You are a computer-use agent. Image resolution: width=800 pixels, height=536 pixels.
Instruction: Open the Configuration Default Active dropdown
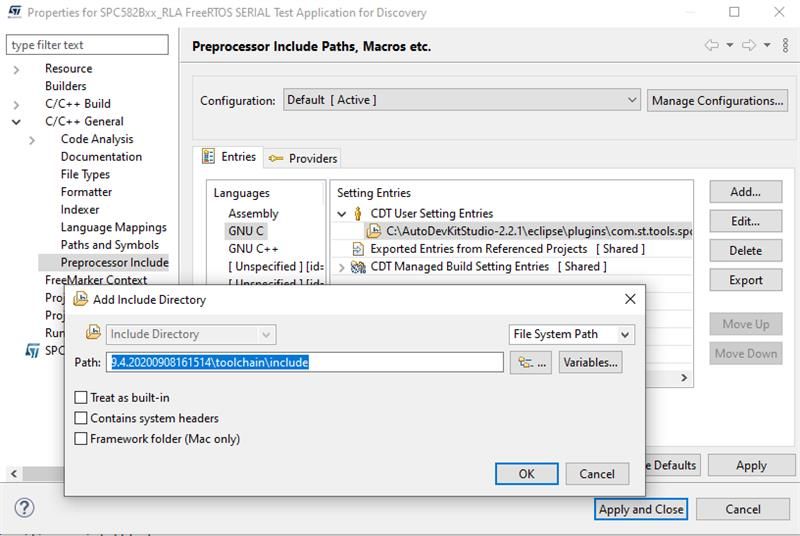pyautogui.click(x=461, y=100)
